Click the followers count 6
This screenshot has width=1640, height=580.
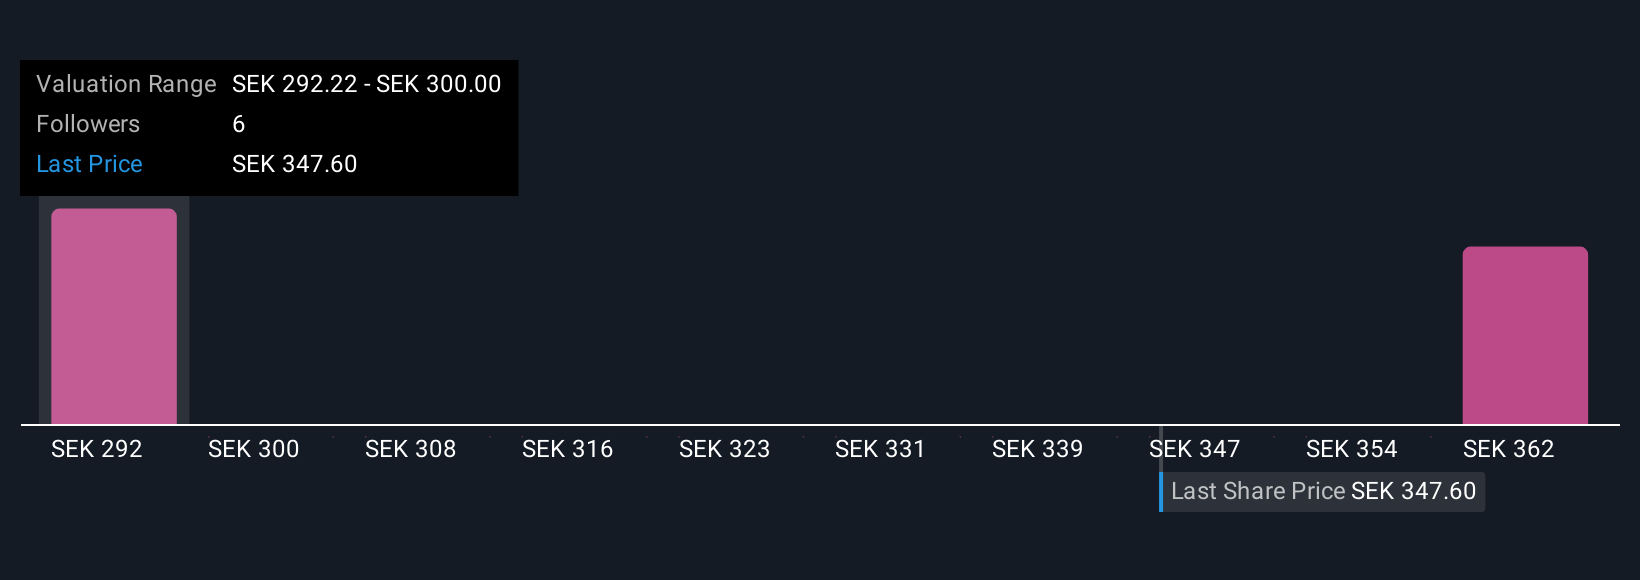[239, 124]
